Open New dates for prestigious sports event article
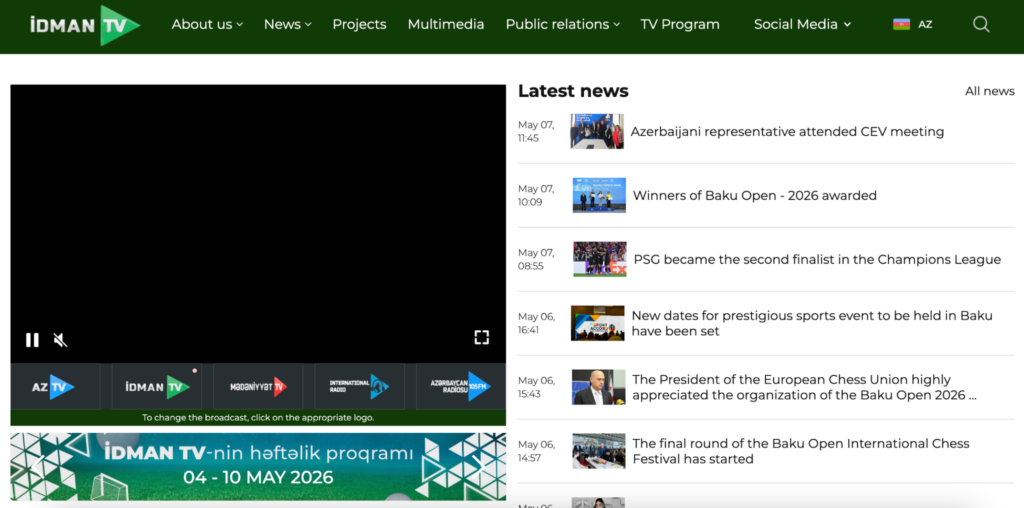 (812, 323)
